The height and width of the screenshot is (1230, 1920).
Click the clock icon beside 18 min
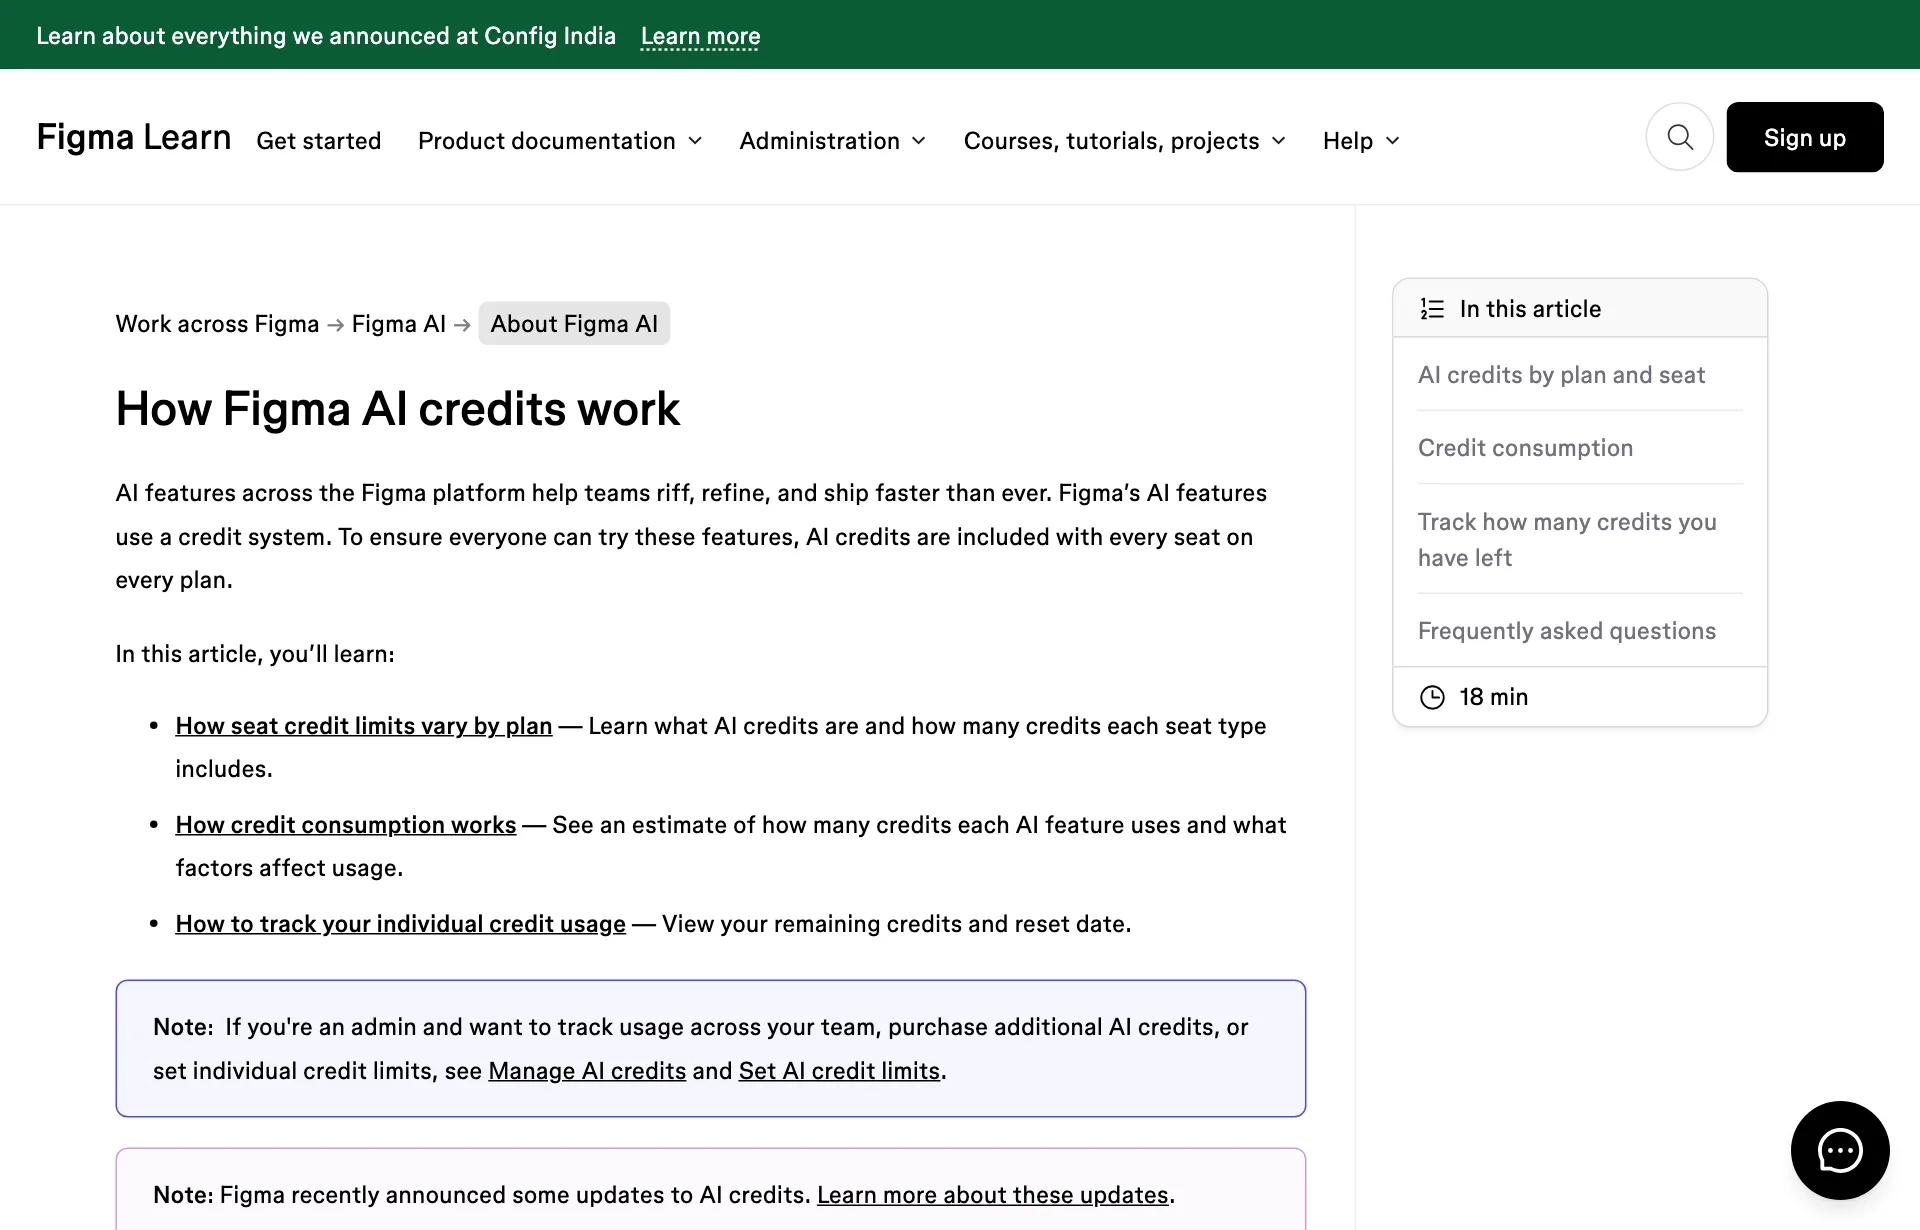(1432, 697)
